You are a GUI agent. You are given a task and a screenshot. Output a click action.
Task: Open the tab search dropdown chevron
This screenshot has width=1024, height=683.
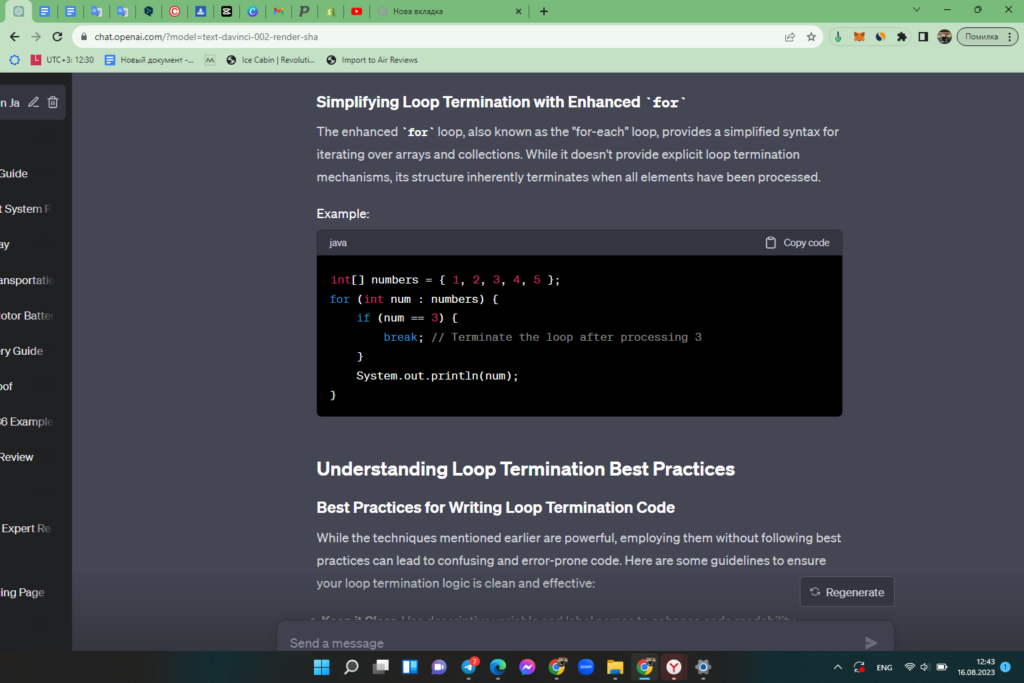click(916, 10)
